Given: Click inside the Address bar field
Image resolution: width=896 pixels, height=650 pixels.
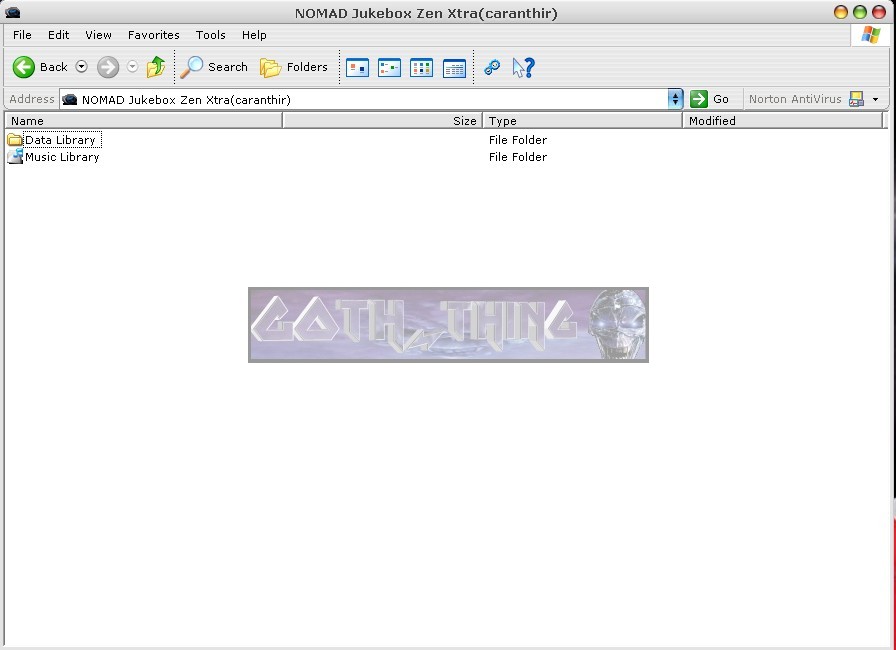Looking at the screenshot, I should (x=363, y=99).
